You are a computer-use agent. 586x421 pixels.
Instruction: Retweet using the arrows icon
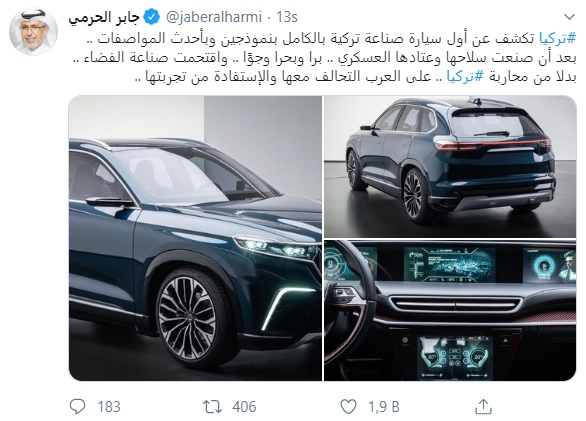pyautogui.click(x=212, y=406)
